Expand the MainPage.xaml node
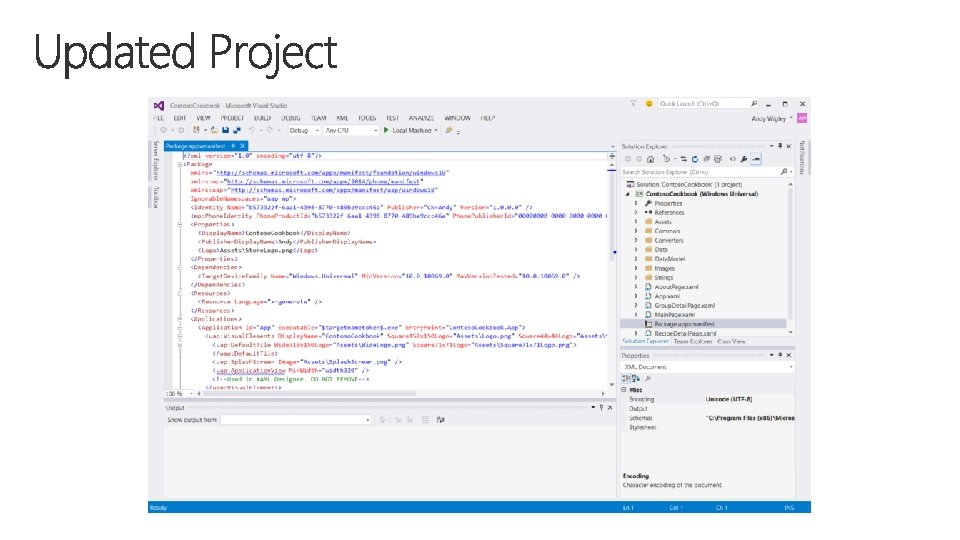The height and width of the screenshot is (540, 960). (x=636, y=315)
